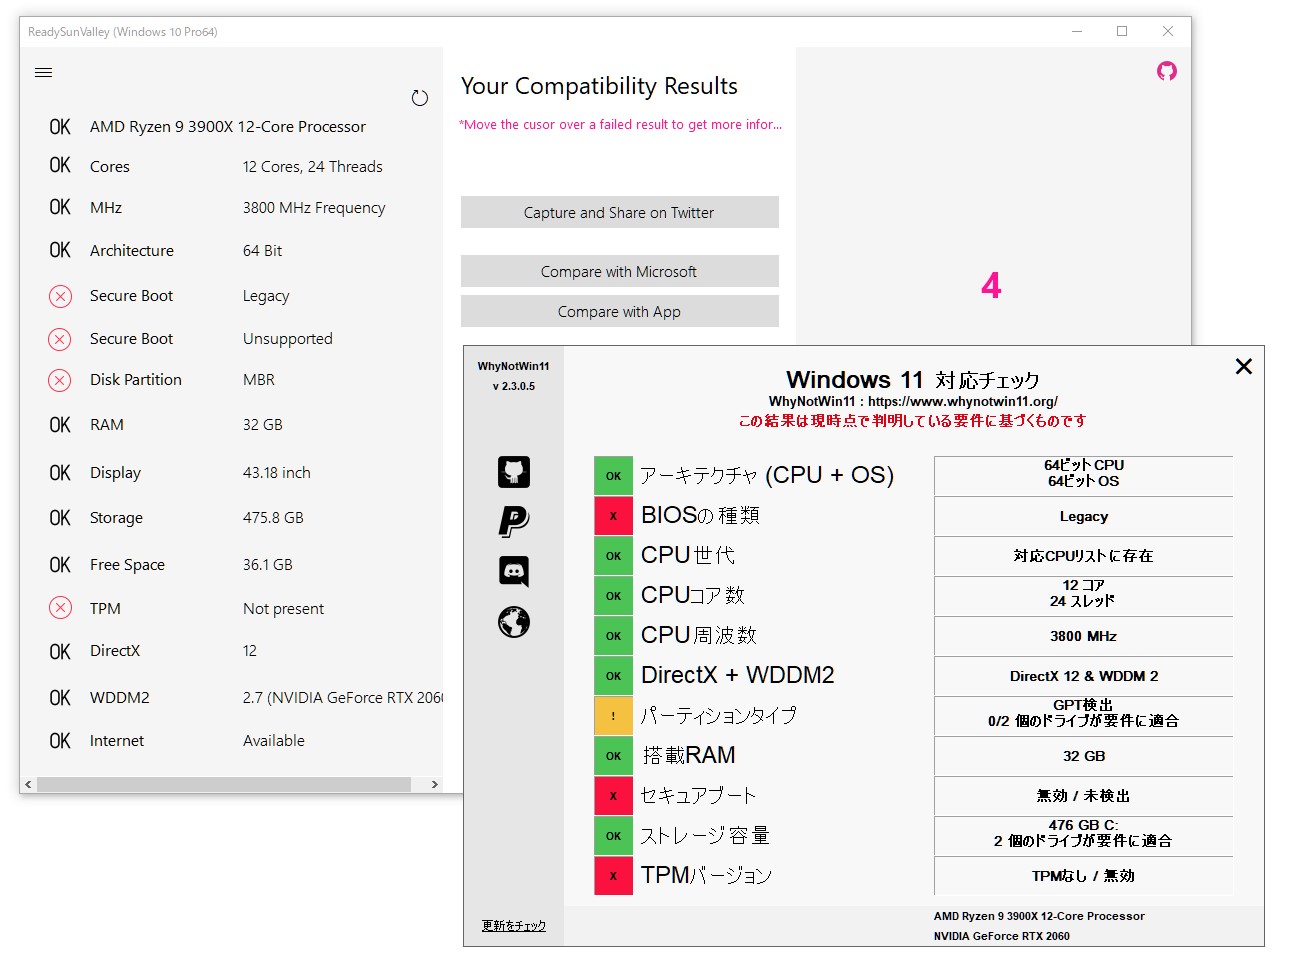Screen dimensions: 1294x971
Task: Click the scrollbar left arrow in ReadySunValley
Action: point(28,784)
